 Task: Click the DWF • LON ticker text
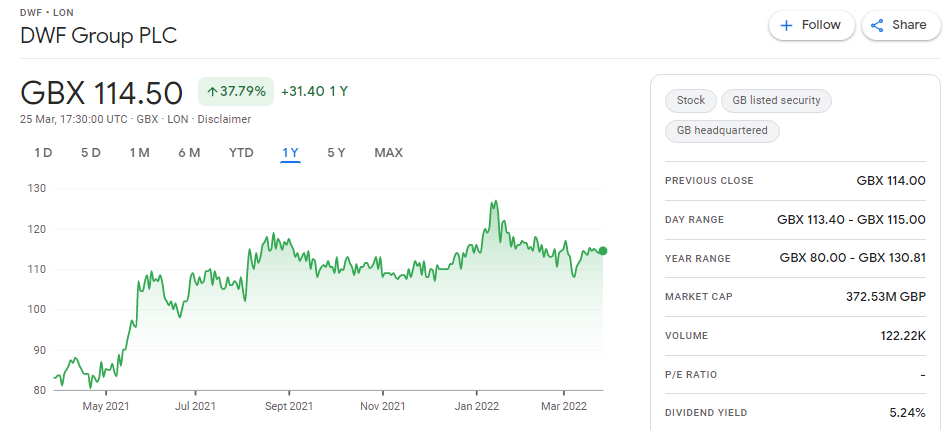[47, 12]
